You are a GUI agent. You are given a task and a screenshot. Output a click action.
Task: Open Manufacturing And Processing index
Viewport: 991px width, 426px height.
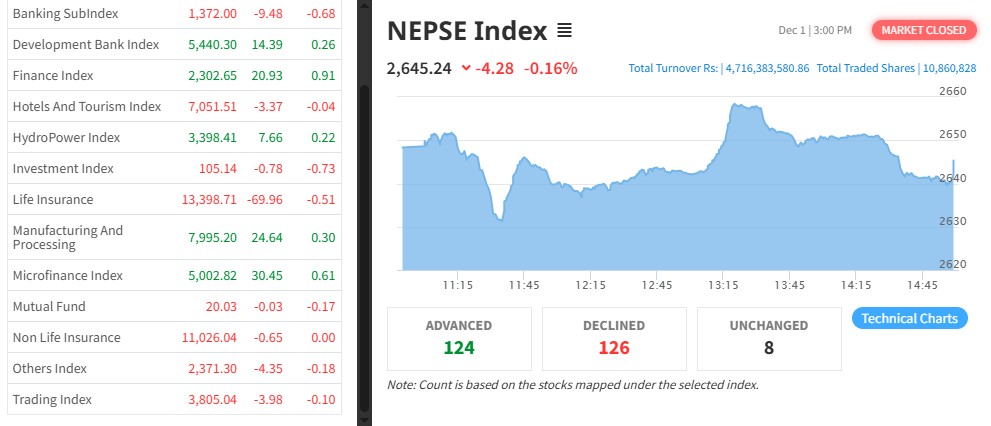point(68,237)
